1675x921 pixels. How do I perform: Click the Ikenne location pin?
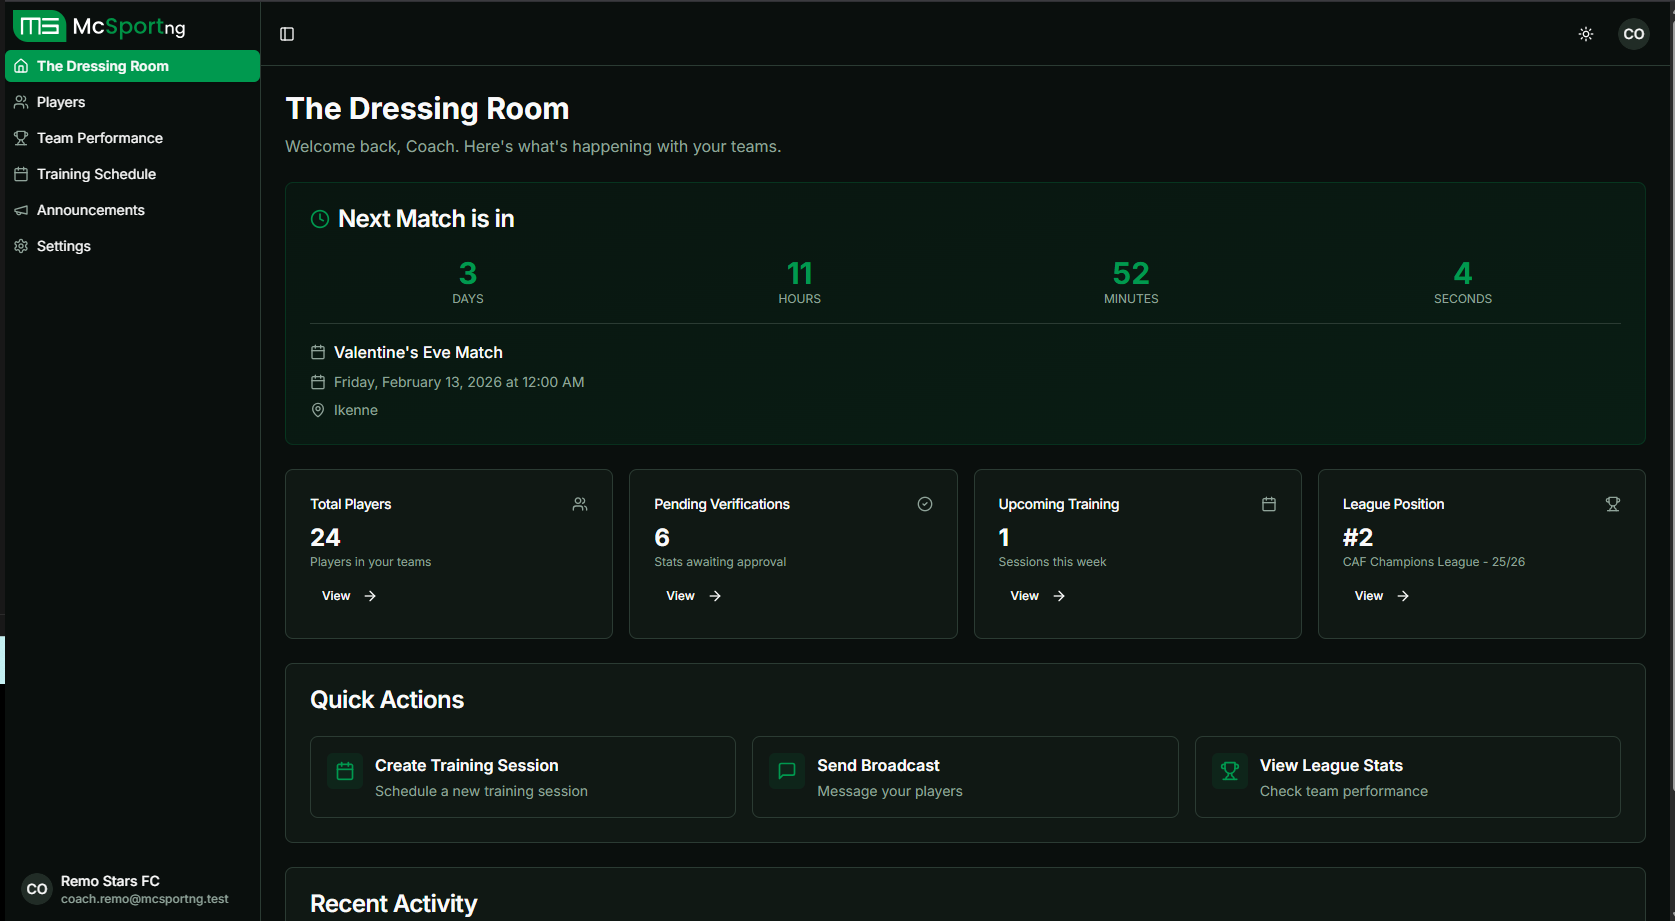tap(317, 410)
